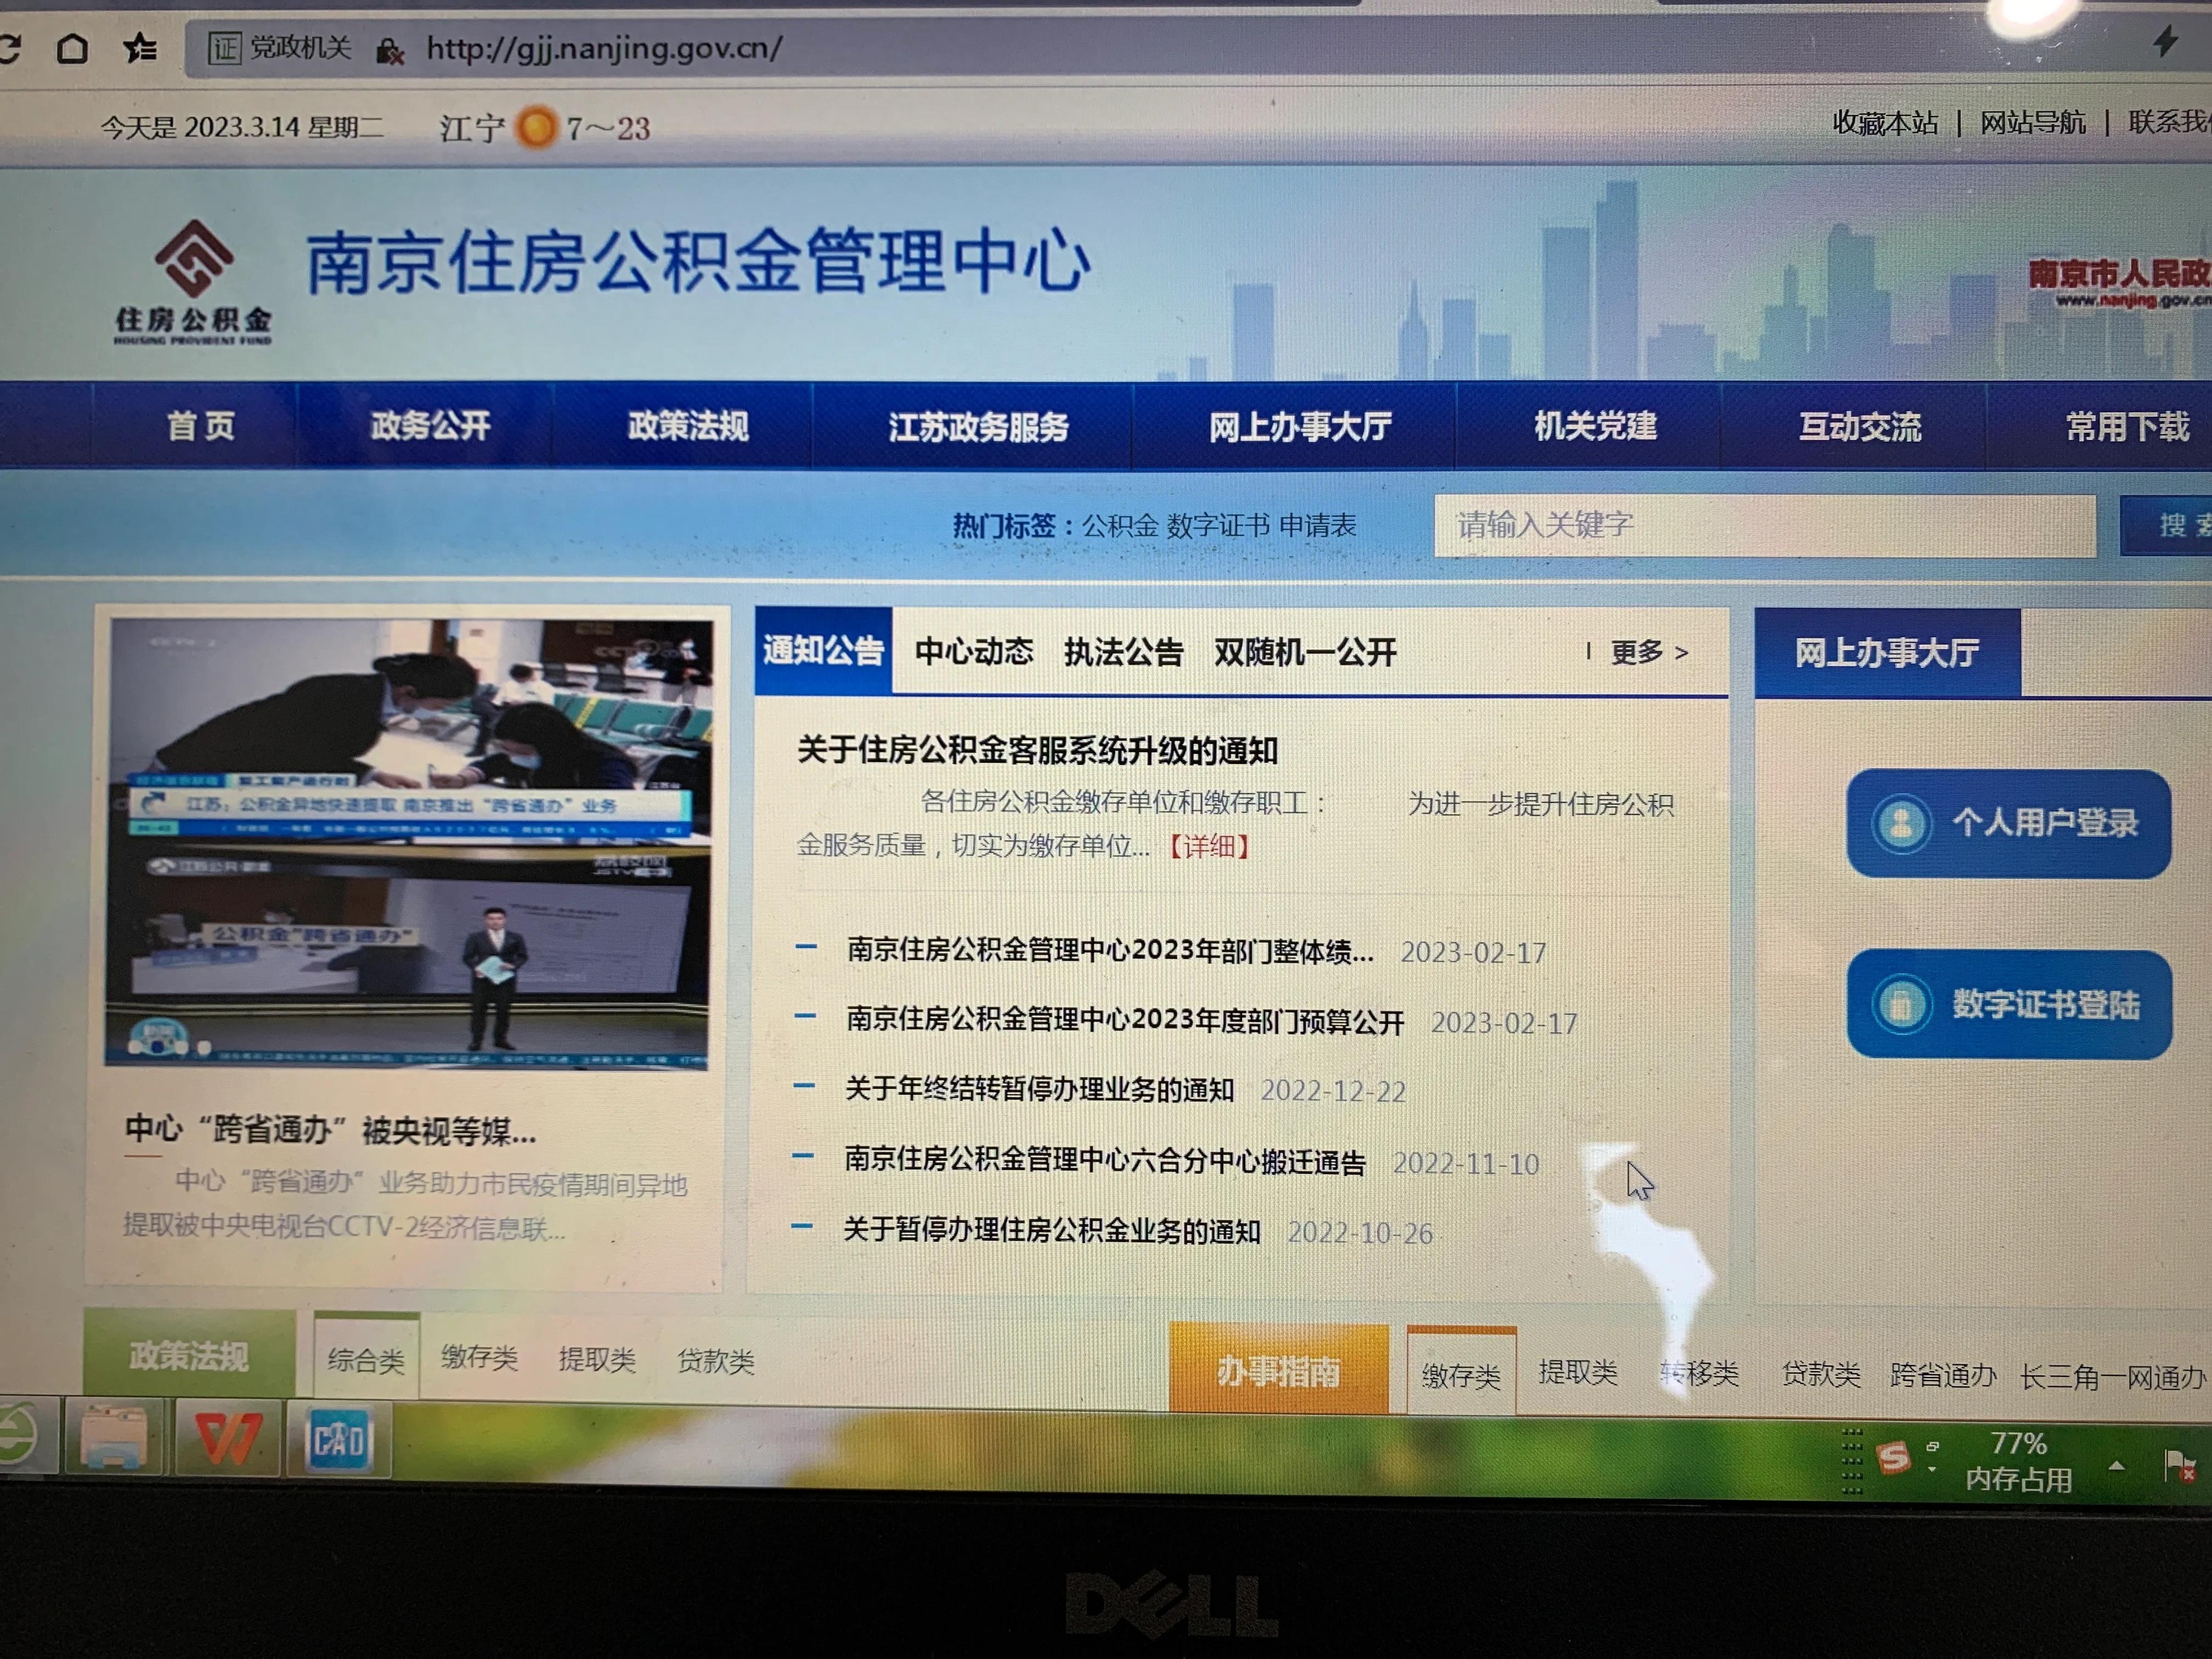This screenshot has height=1659, width=2212.
Task: Click 收藏本站 link
Action: click(1884, 122)
